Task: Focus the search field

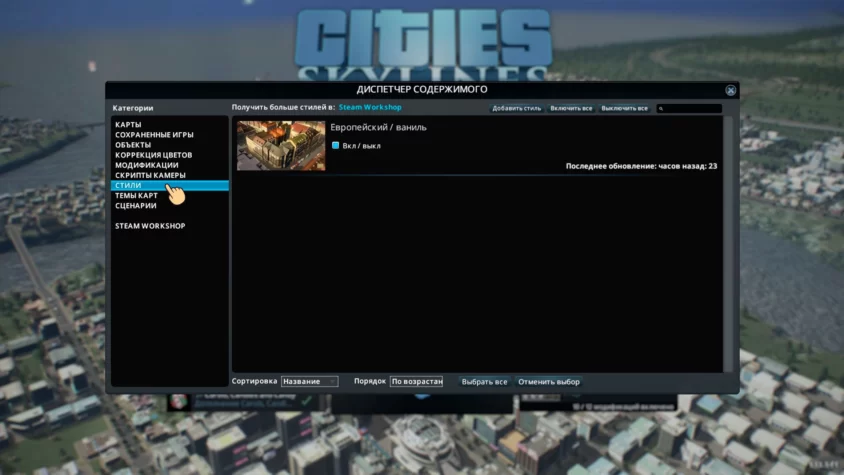Action: coord(689,108)
